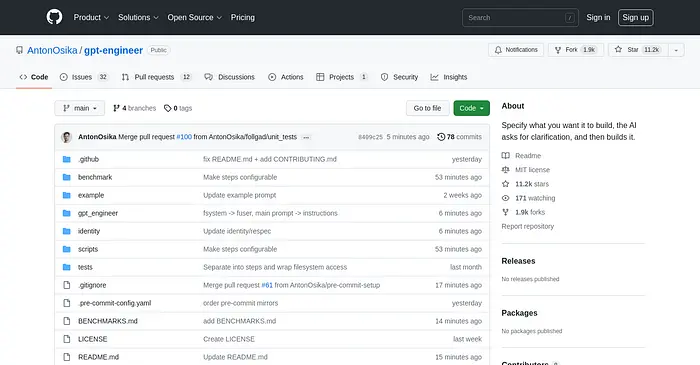Focus the Search input field
The image size is (700, 365).
coord(520,18)
